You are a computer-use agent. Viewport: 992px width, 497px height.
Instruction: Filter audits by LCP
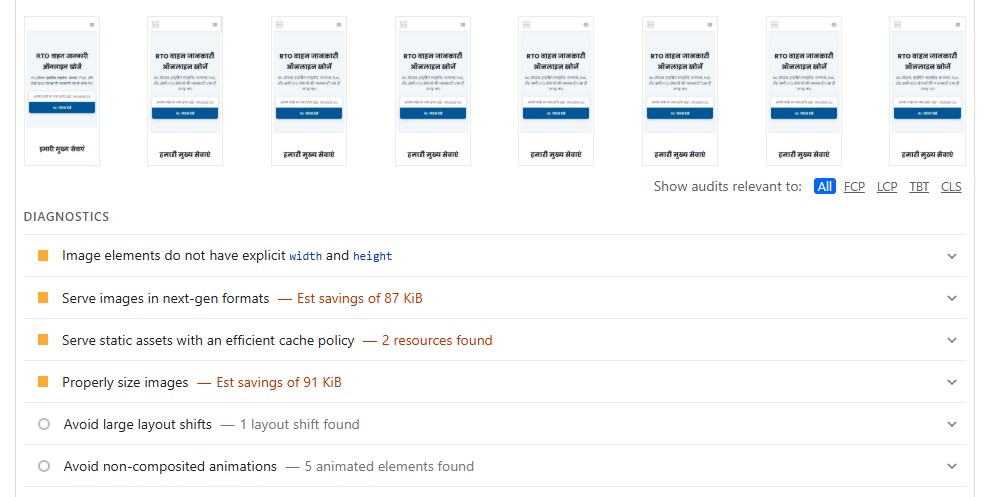point(887,187)
